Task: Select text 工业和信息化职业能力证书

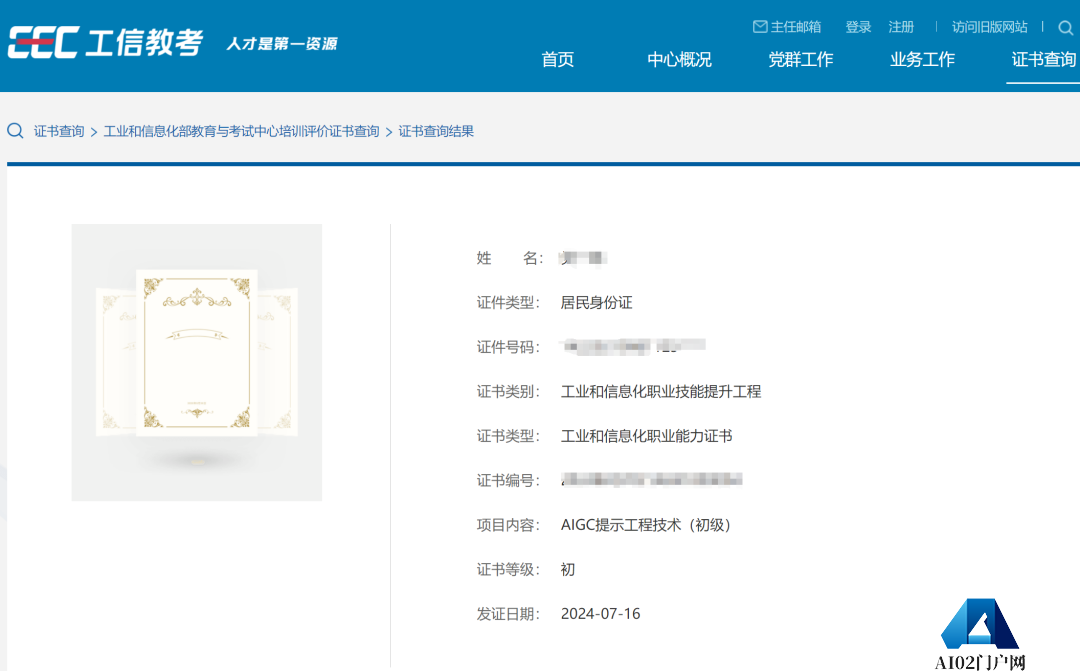Action: [x=646, y=436]
